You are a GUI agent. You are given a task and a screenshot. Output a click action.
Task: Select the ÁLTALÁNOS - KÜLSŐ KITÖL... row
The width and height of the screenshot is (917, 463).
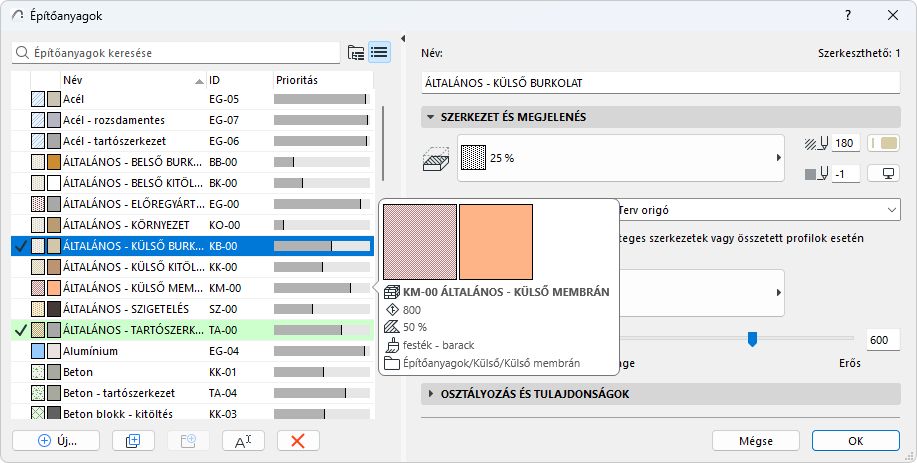(192, 267)
